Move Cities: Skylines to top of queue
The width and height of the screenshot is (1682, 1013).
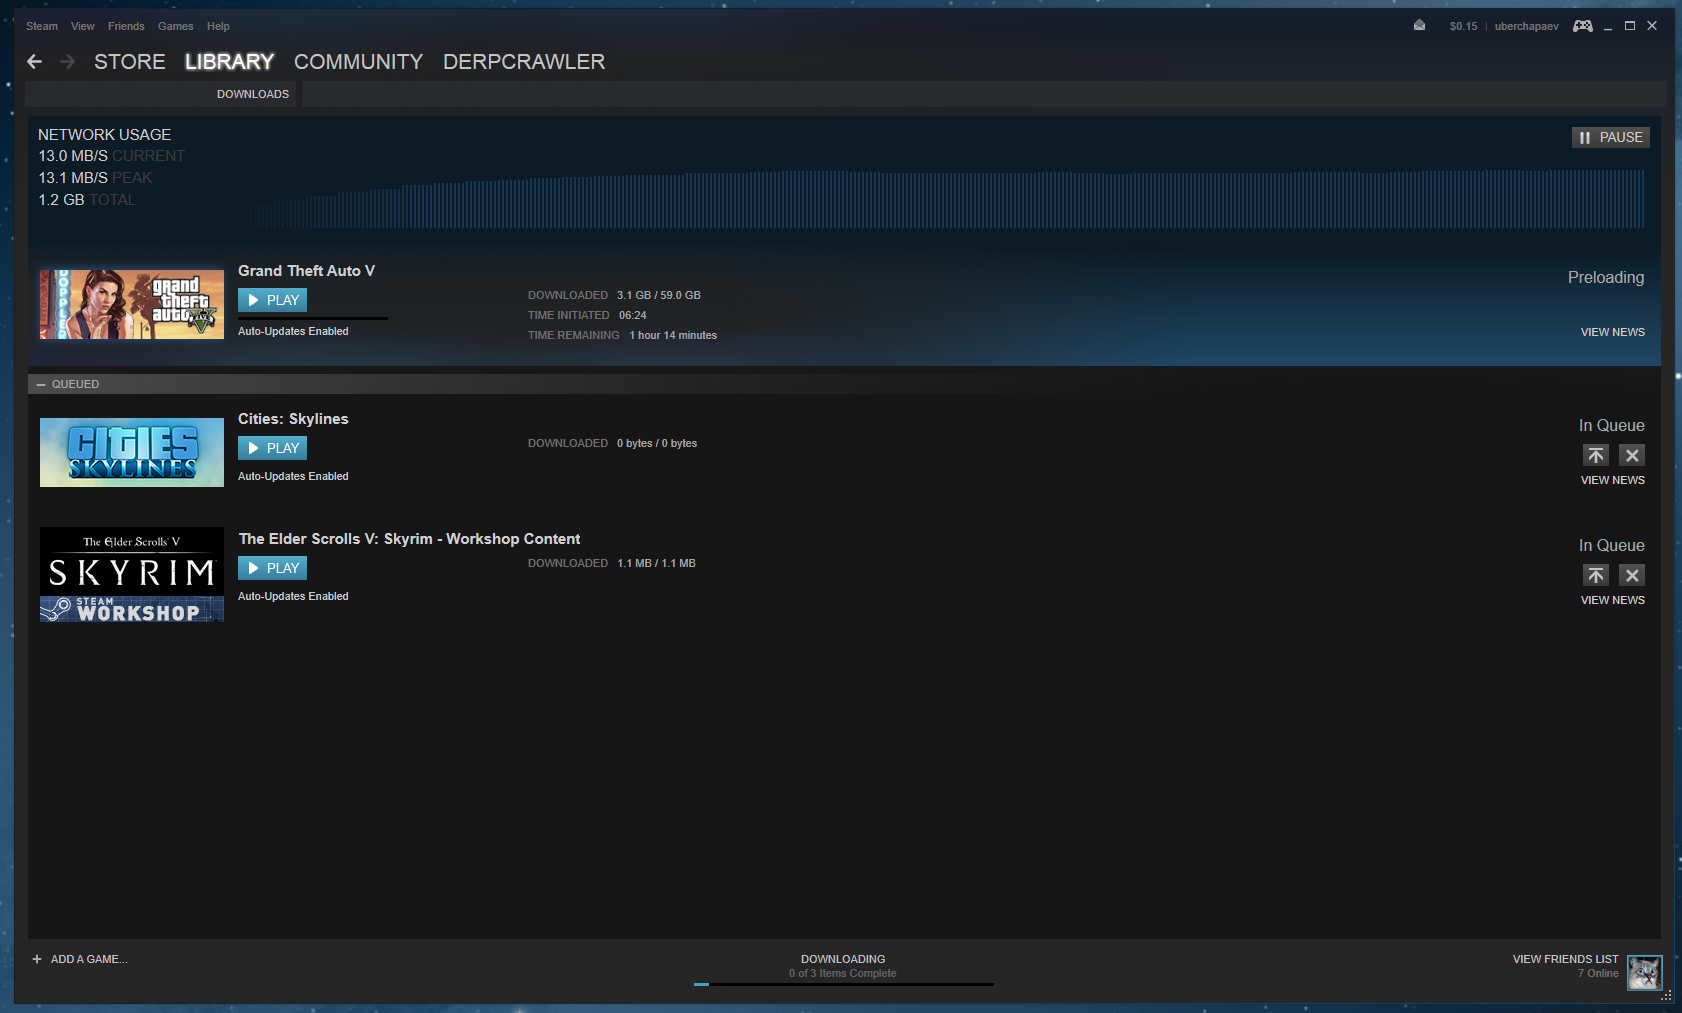1596,455
